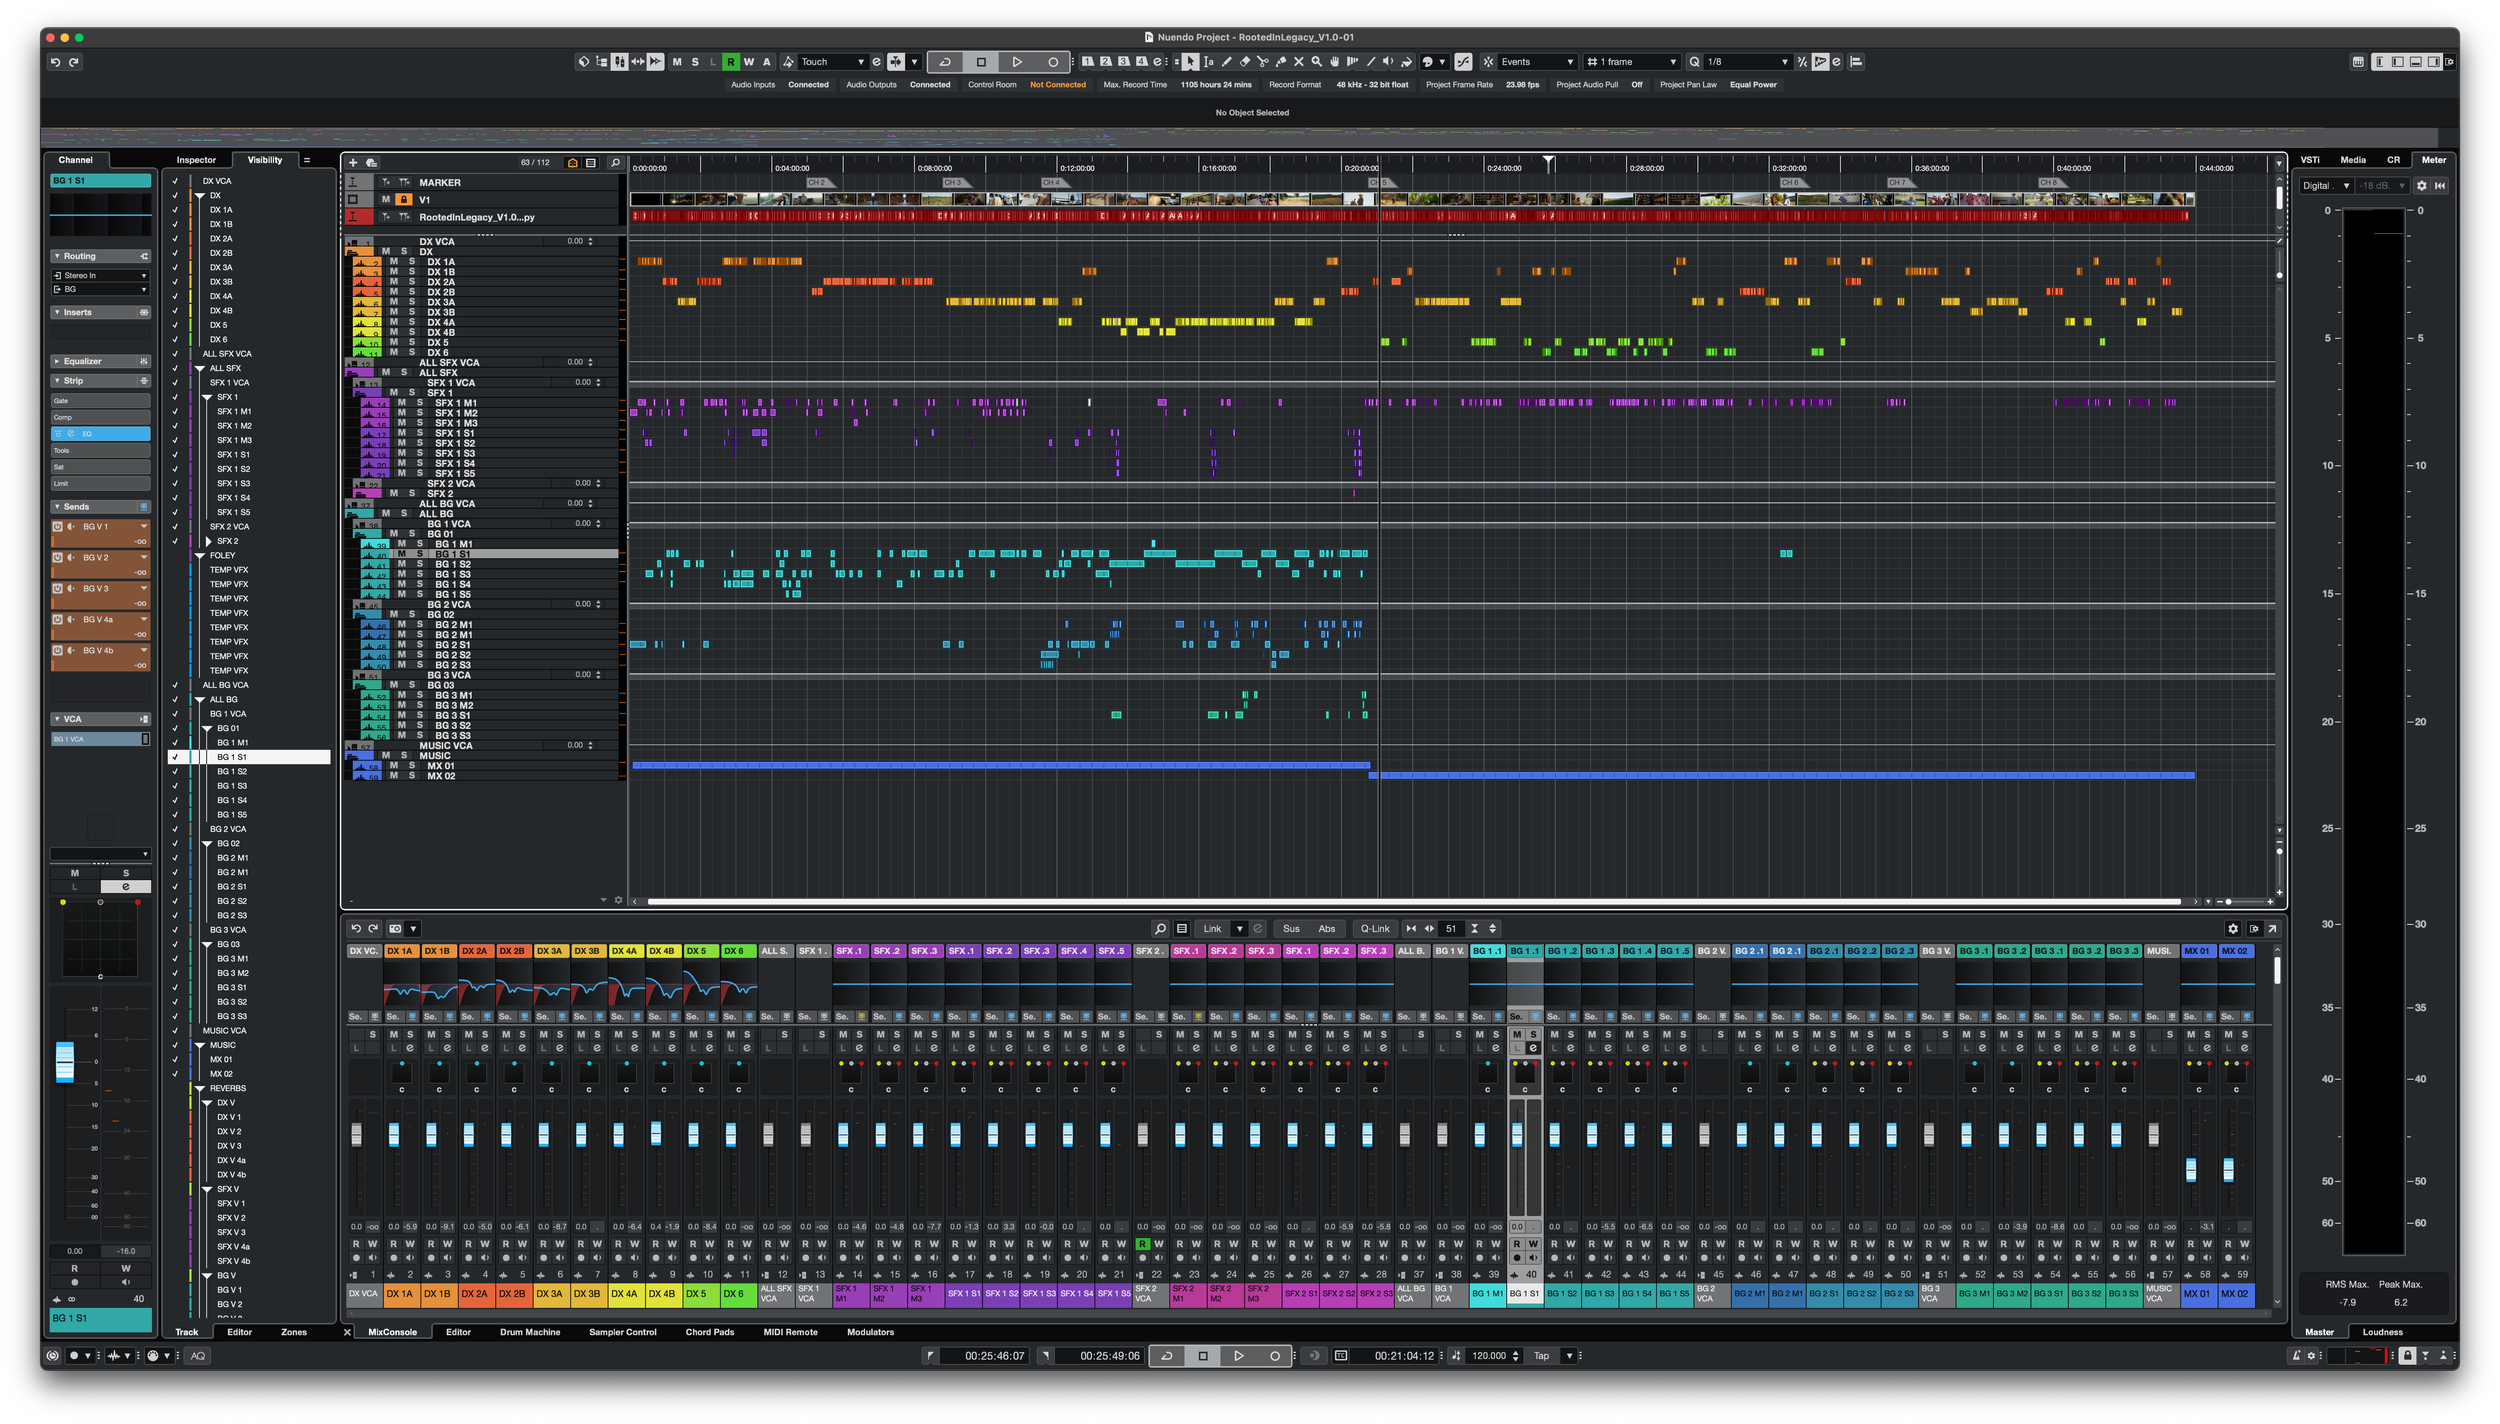Image resolution: width=2500 pixels, height=1424 pixels.
Task: Click Find Tracks magnifier in track list
Action: 615,162
